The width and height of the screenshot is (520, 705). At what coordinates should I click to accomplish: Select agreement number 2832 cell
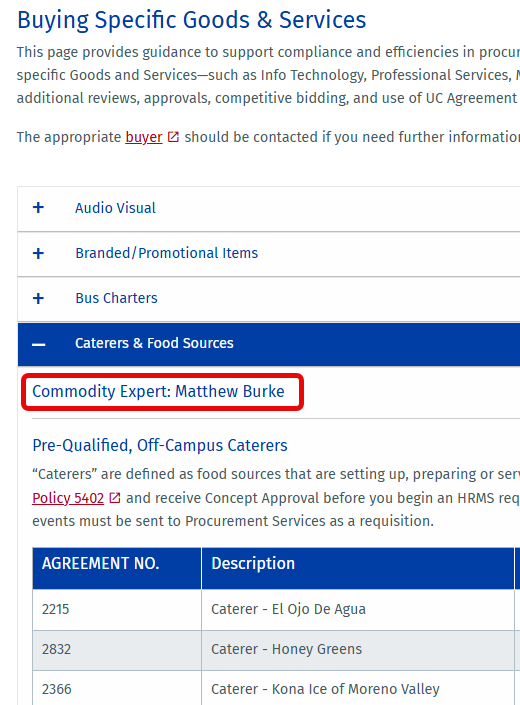coord(117,650)
